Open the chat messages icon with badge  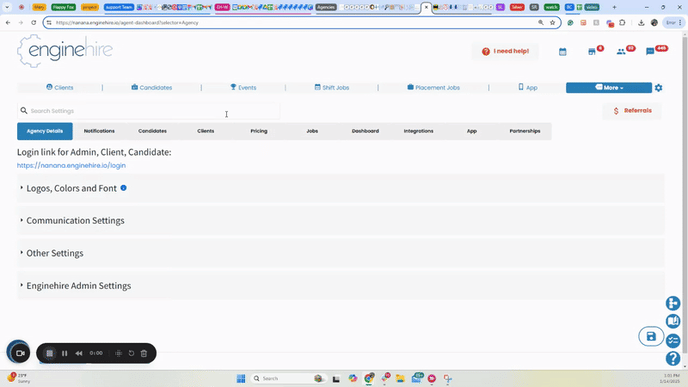(x=650, y=52)
